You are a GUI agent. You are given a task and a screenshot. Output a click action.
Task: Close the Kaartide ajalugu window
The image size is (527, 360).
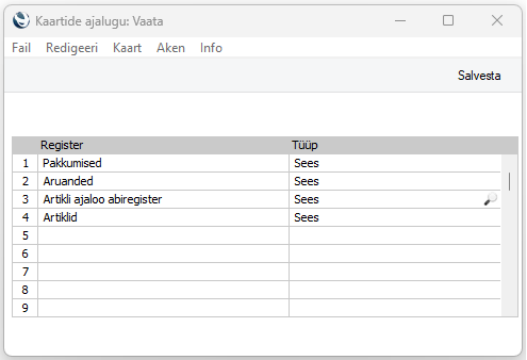point(497,21)
